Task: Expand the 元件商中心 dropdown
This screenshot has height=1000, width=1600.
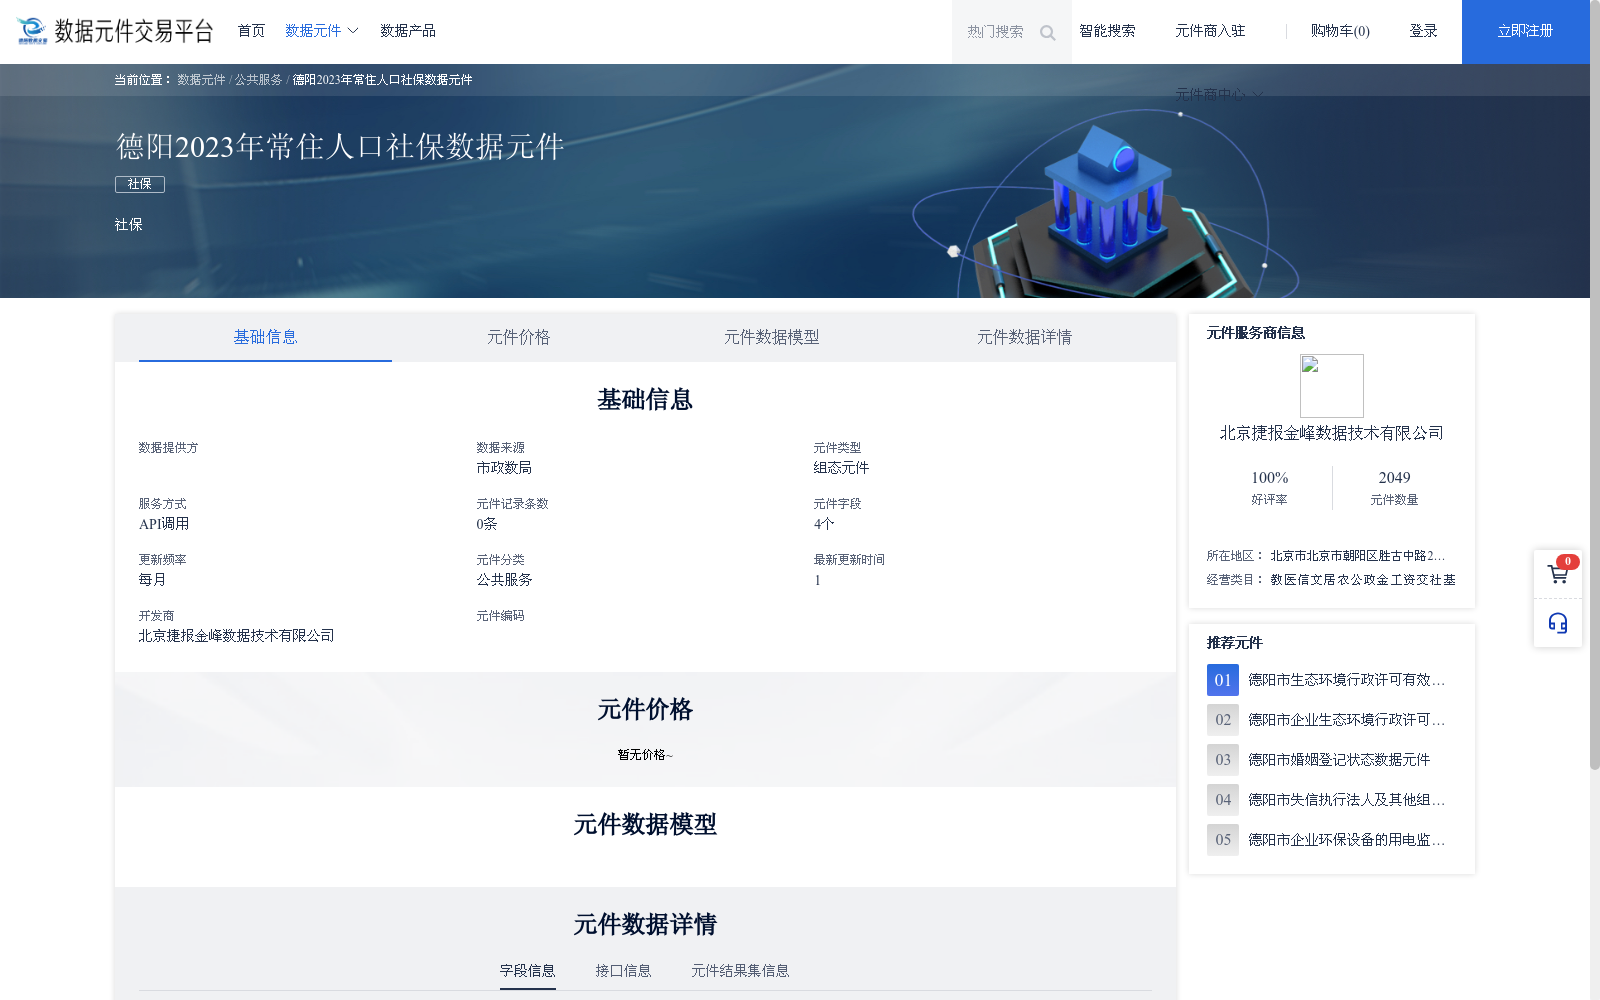Action: [1218, 94]
